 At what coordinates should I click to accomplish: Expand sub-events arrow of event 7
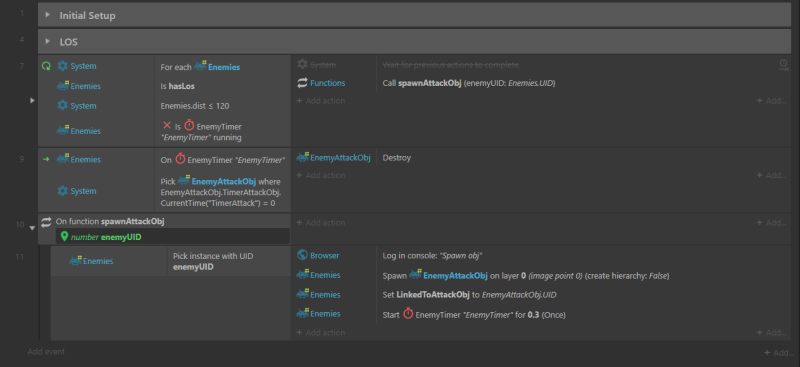32,101
